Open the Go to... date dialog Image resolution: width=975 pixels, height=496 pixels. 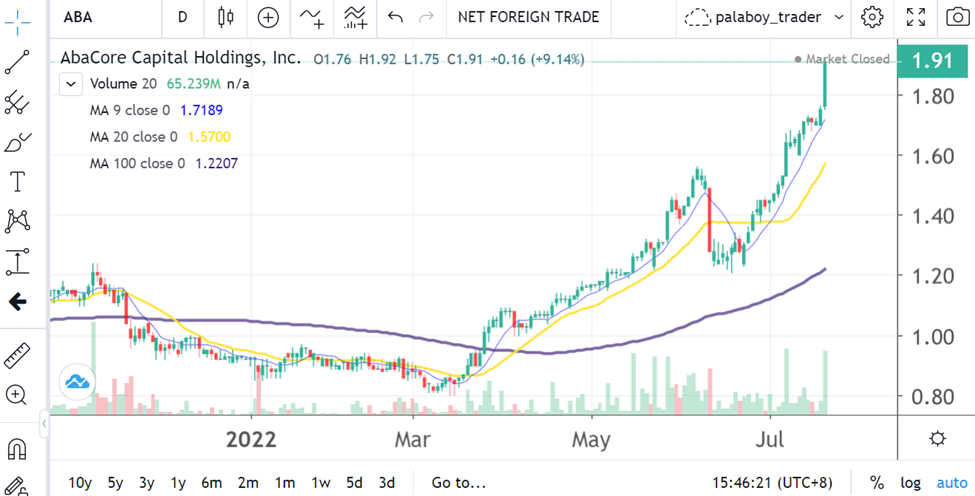[x=458, y=483]
